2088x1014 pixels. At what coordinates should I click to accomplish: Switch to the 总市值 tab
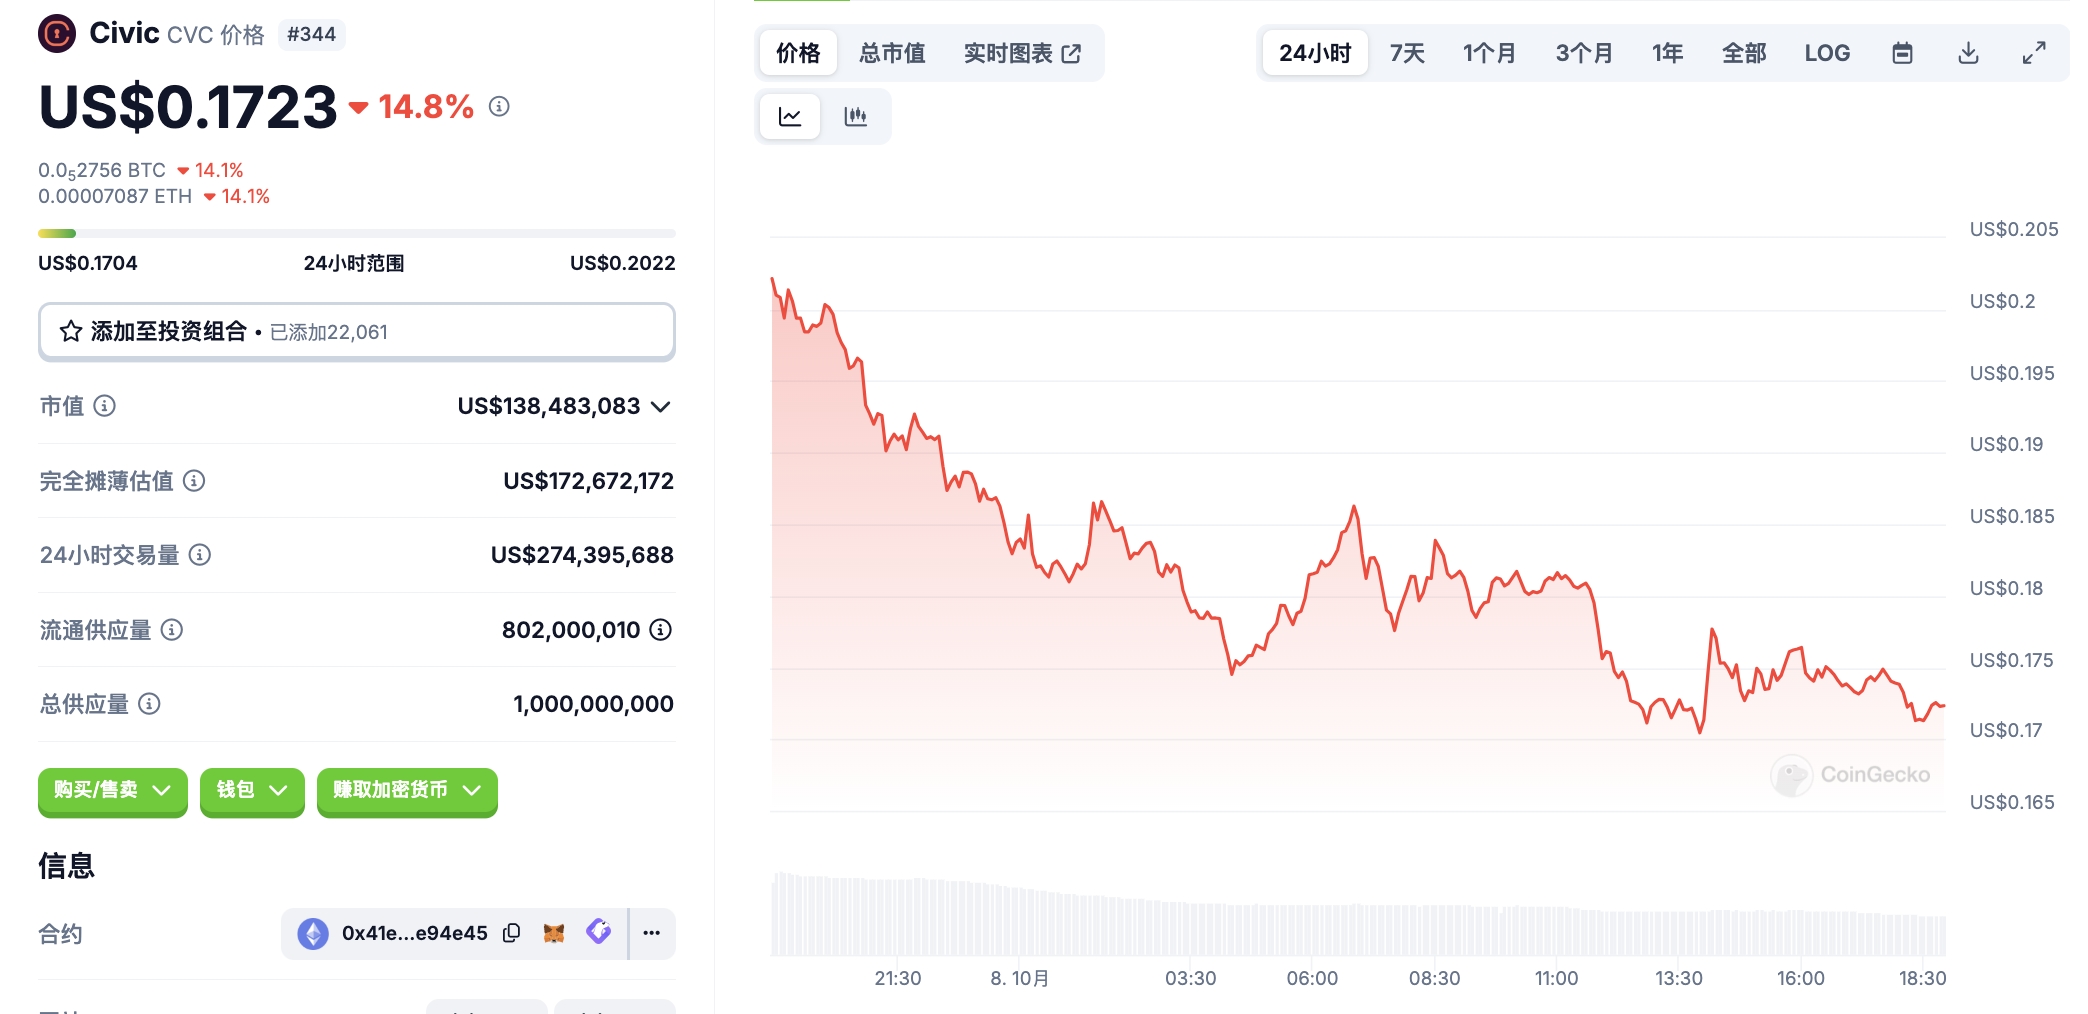coord(892,53)
